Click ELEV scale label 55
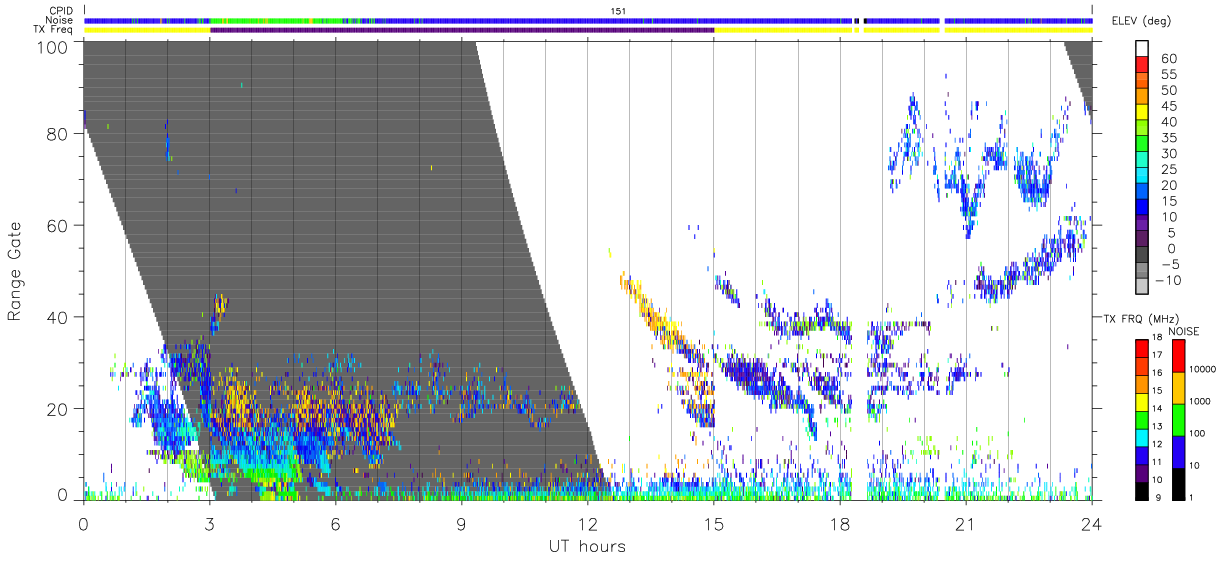 1167,75
